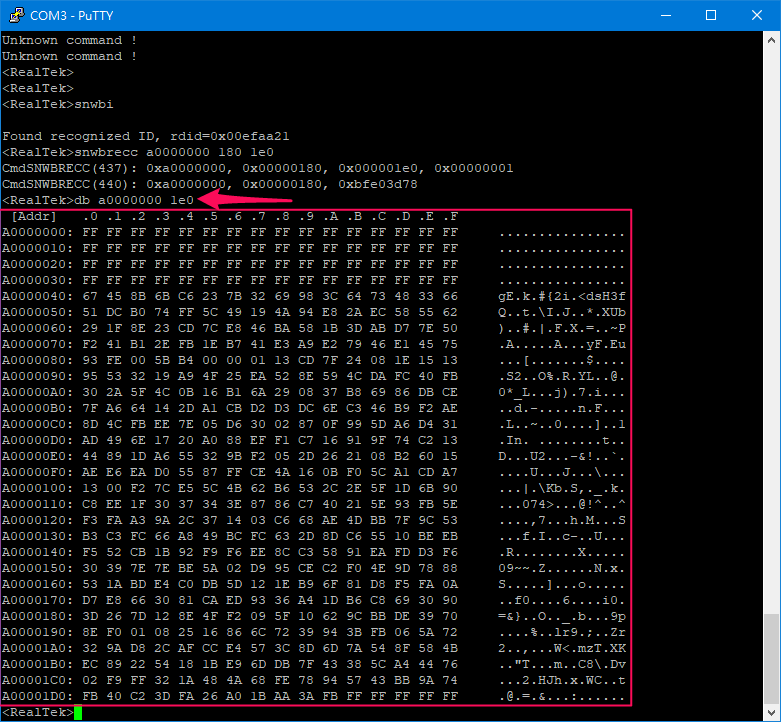Screen dimensions: 781x722
Task: Click the 'CmdSNWBRECC(437)' output line
Action: (258, 168)
